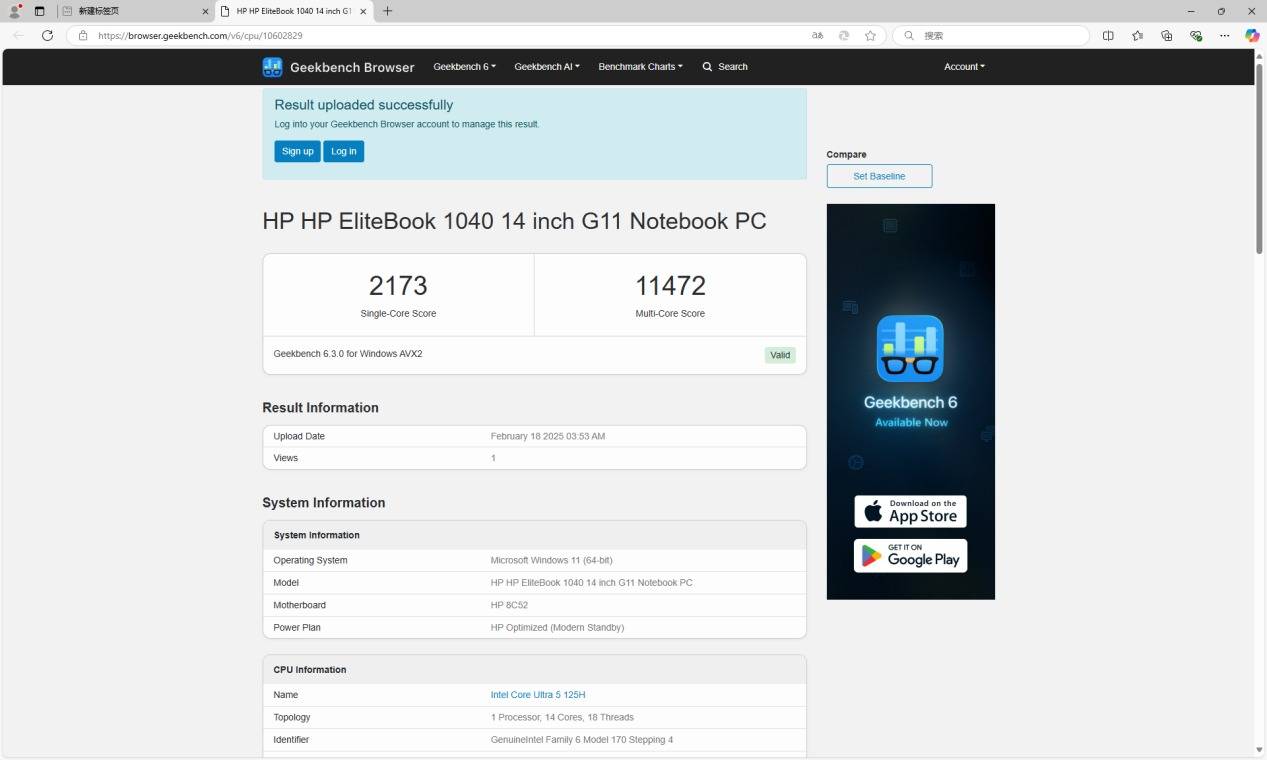Click the Set Baseline button
1267x760 pixels.
879,176
